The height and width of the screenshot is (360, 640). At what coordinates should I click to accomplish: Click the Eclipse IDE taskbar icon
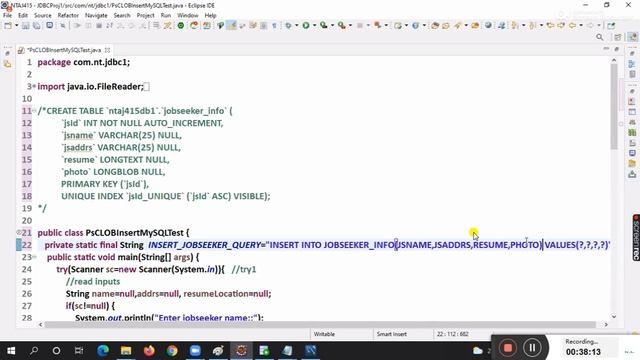pyautogui.click(x=241, y=351)
